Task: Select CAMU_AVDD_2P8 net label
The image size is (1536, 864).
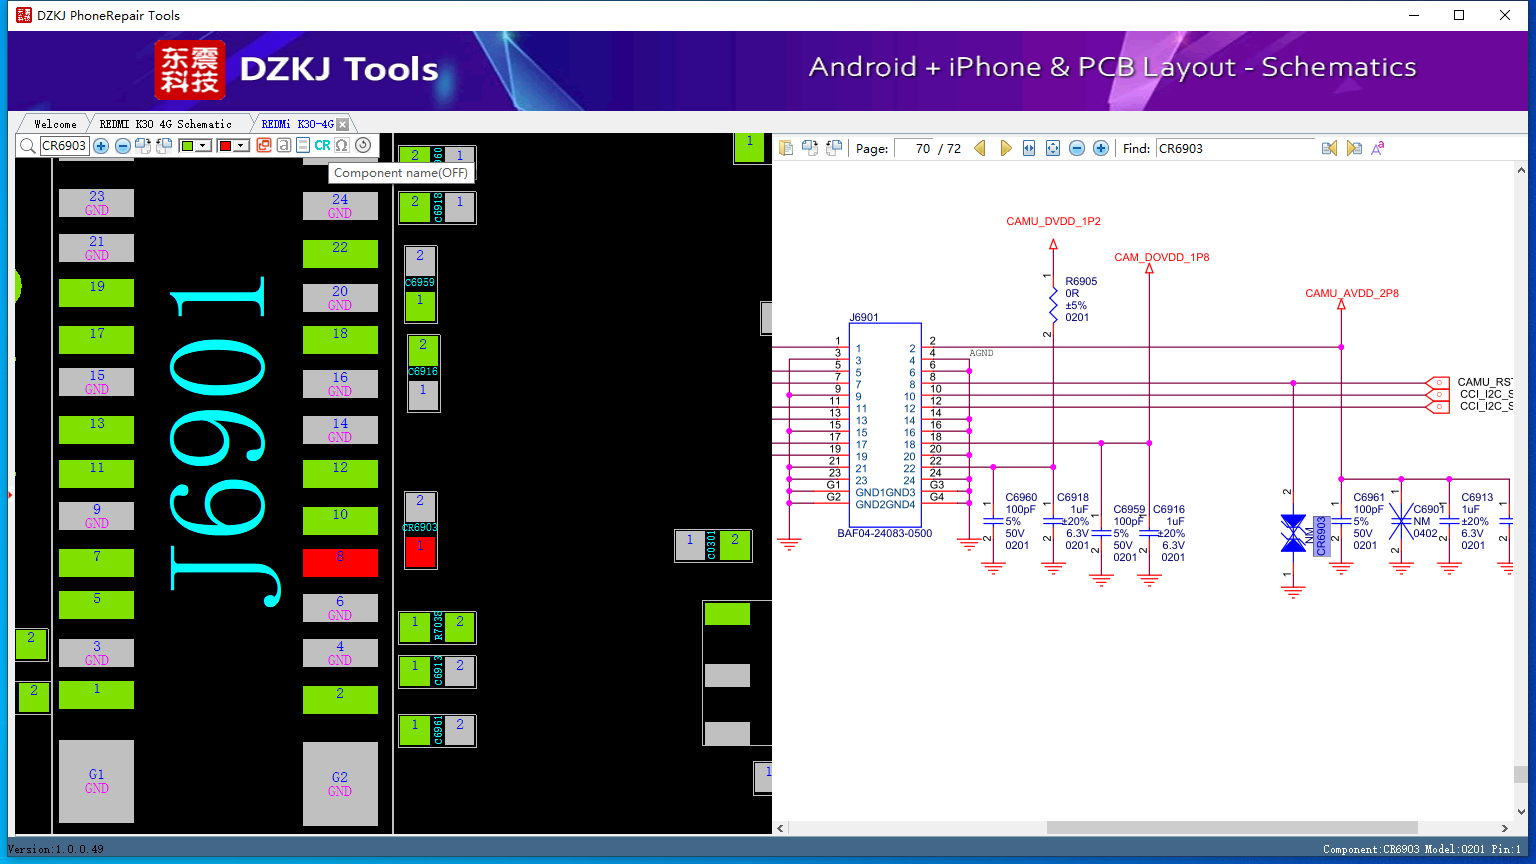Action: click(x=1352, y=293)
